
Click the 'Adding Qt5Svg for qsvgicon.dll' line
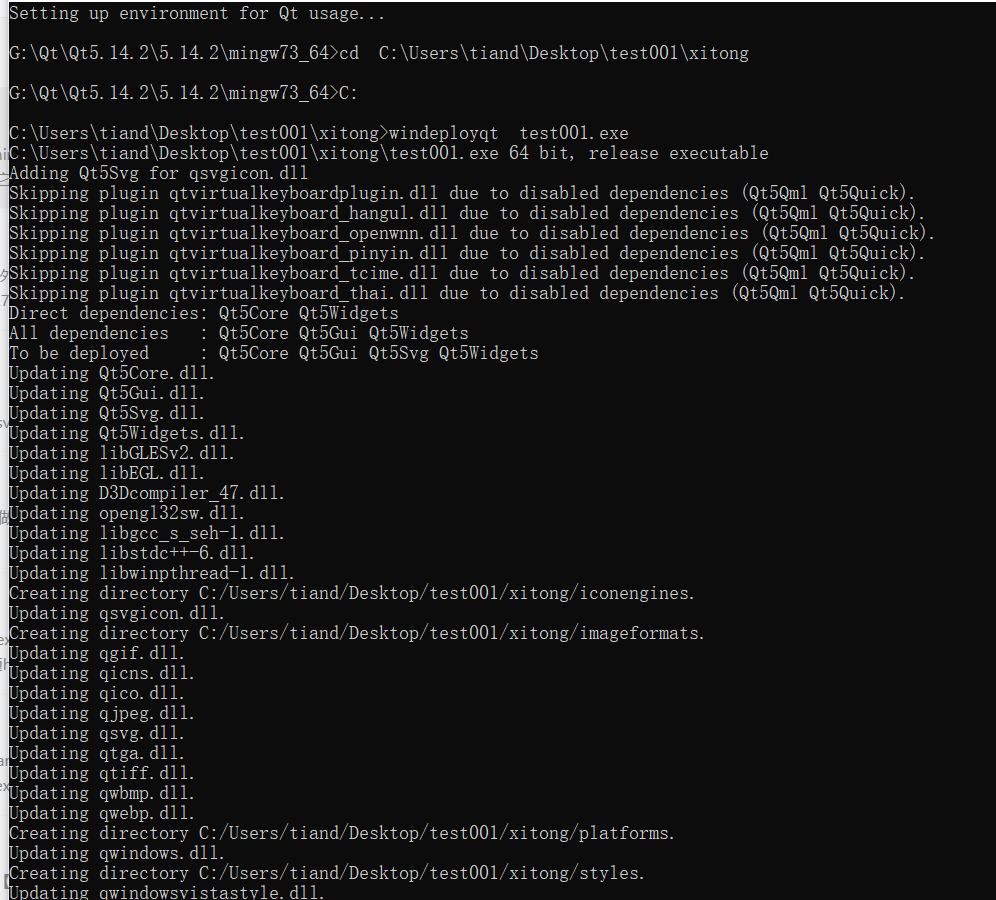click(x=158, y=173)
